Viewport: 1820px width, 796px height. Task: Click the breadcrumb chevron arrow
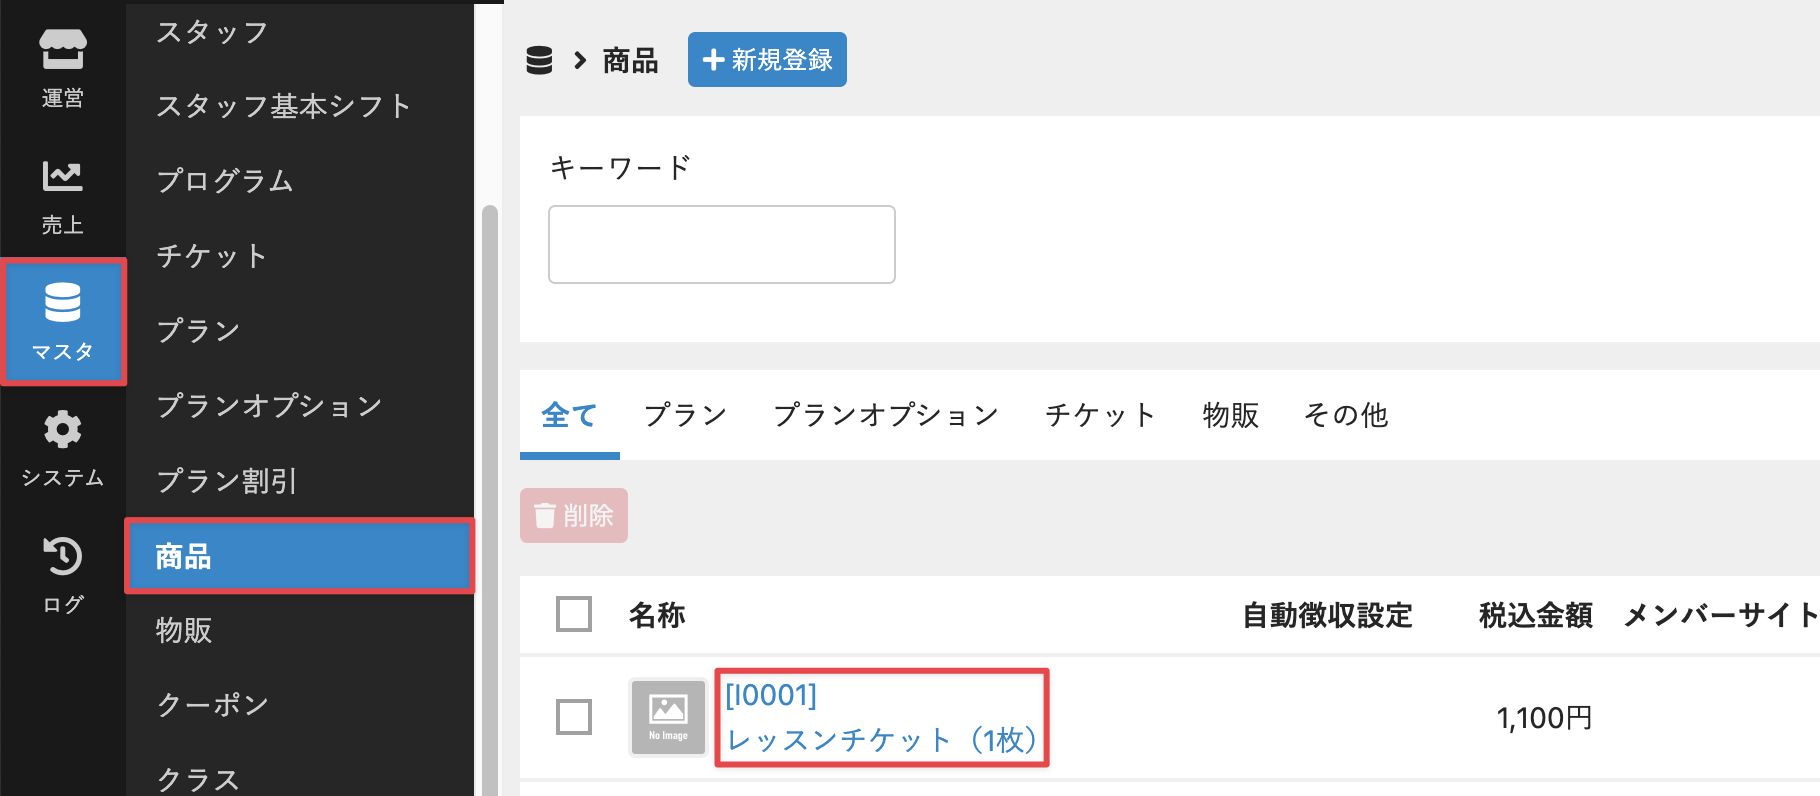[x=580, y=61]
